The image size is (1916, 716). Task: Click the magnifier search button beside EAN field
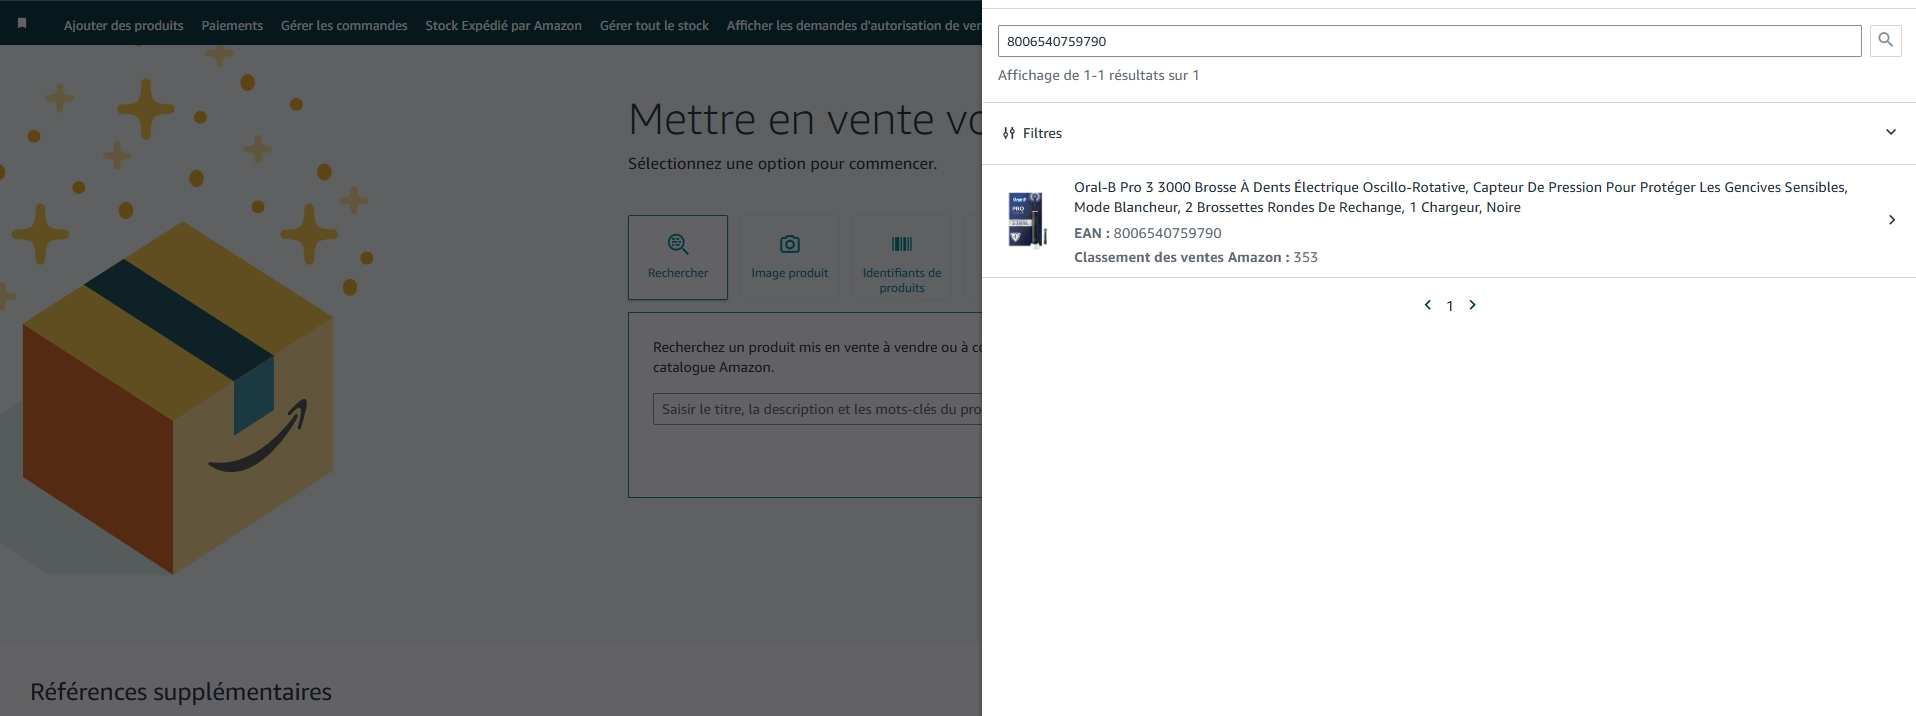tap(1885, 41)
